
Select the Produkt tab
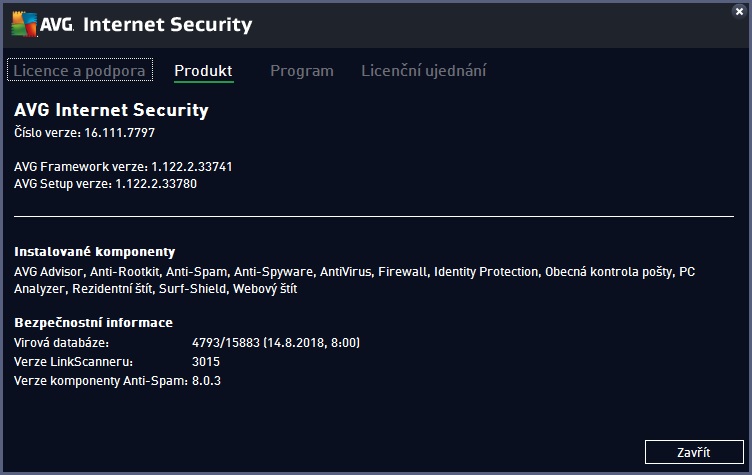203,71
